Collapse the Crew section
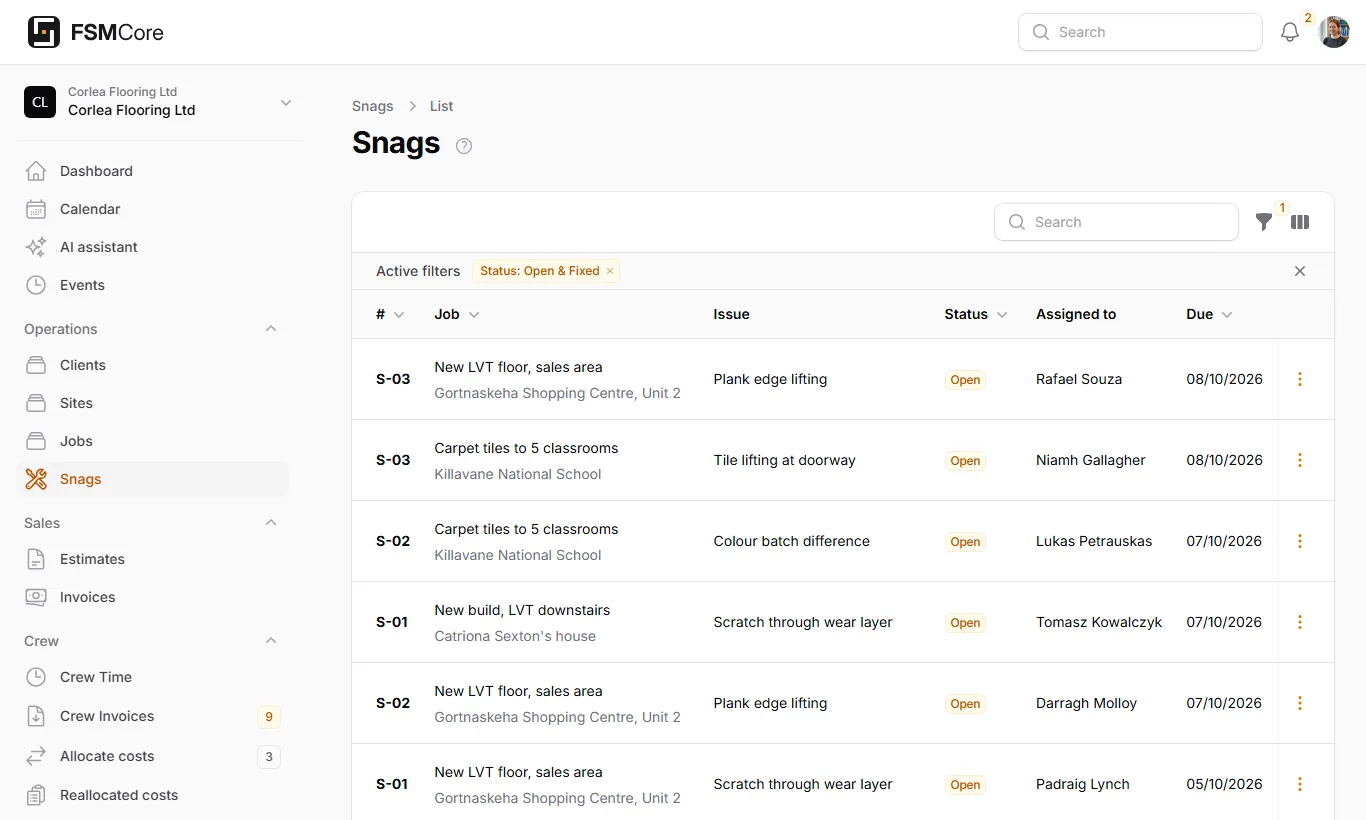The height and width of the screenshot is (820, 1366). point(271,641)
